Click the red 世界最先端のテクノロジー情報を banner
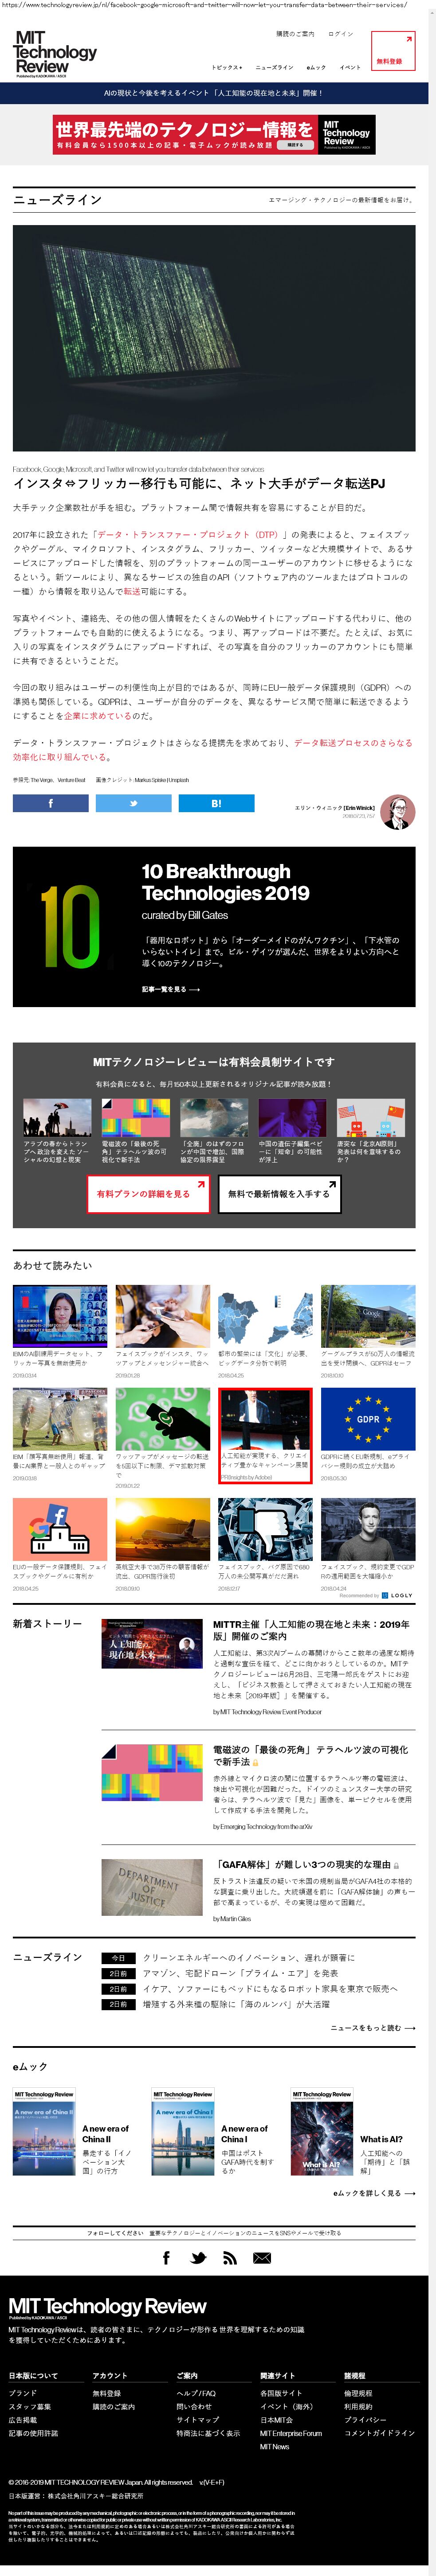436x2576 pixels. (214, 134)
